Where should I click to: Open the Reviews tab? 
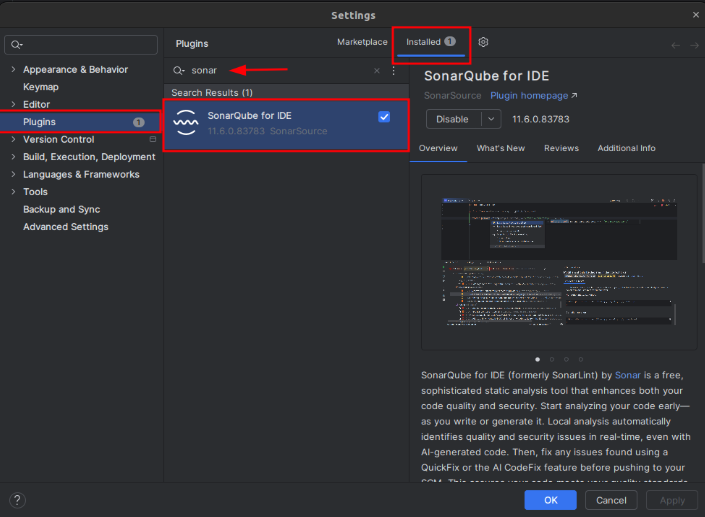[x=561, y=148]
